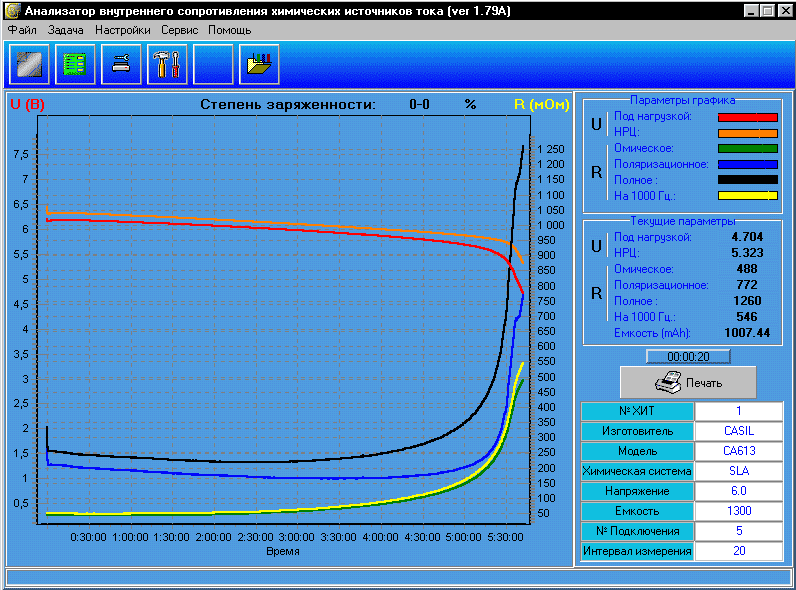Open the hammer and screwdriver tools icon
The image size is (796, 590).
tap(167, 64)
